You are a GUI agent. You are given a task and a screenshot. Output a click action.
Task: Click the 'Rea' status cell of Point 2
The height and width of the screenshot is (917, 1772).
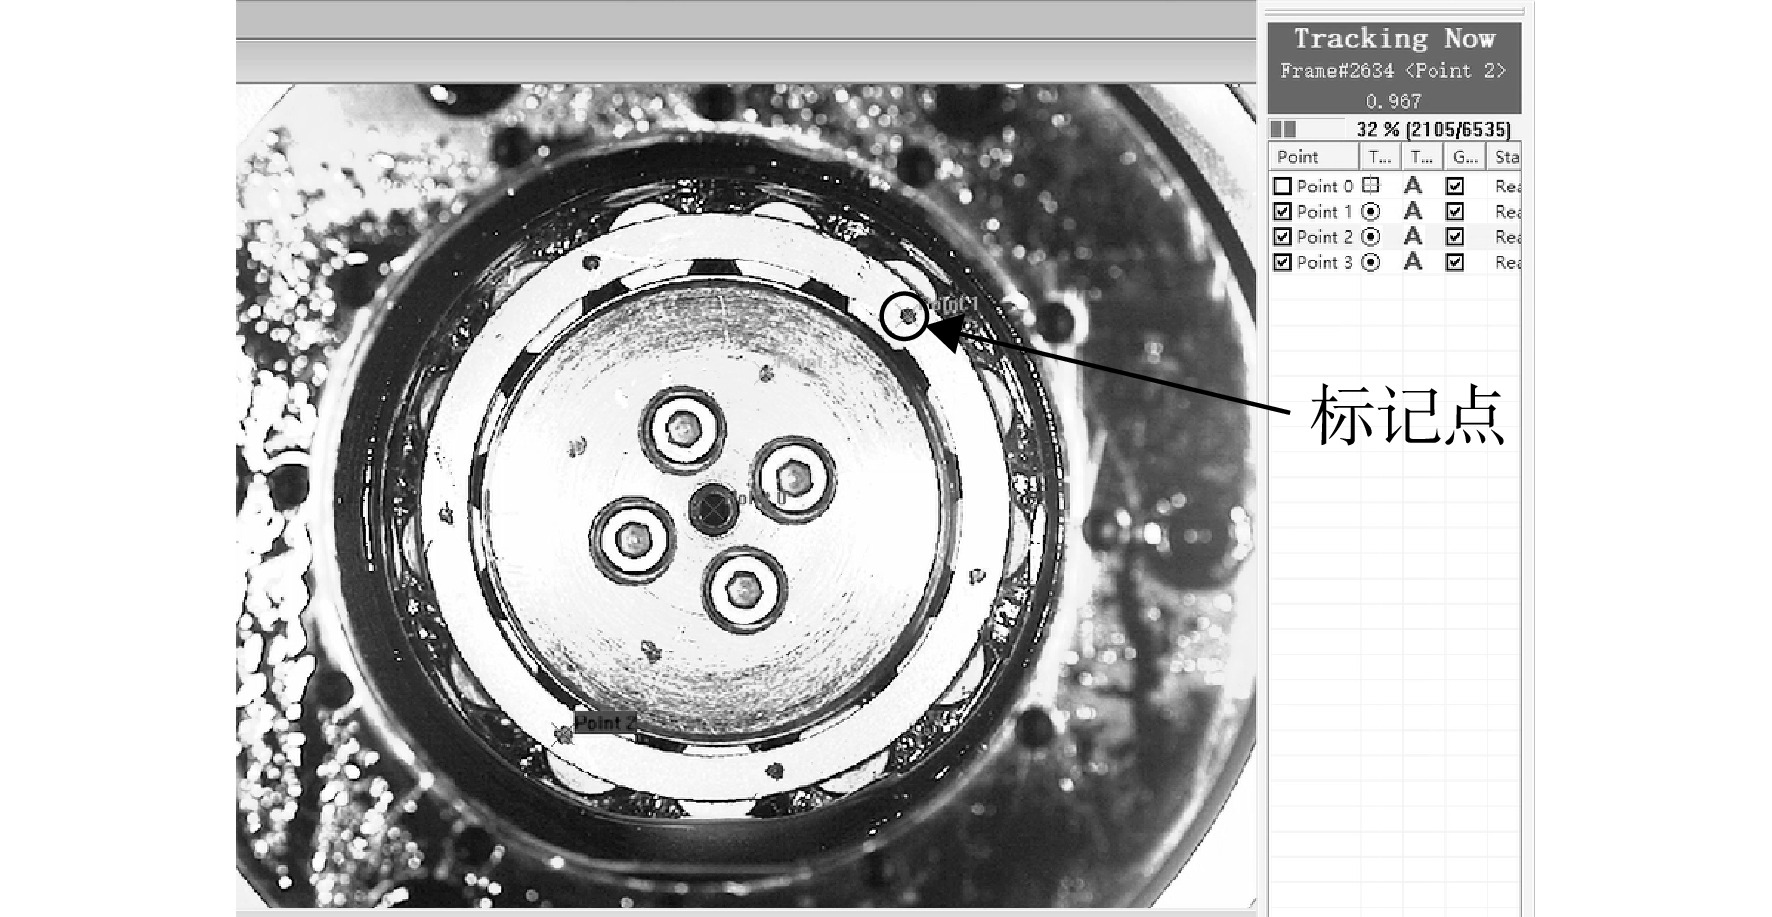pos(1507,237)
